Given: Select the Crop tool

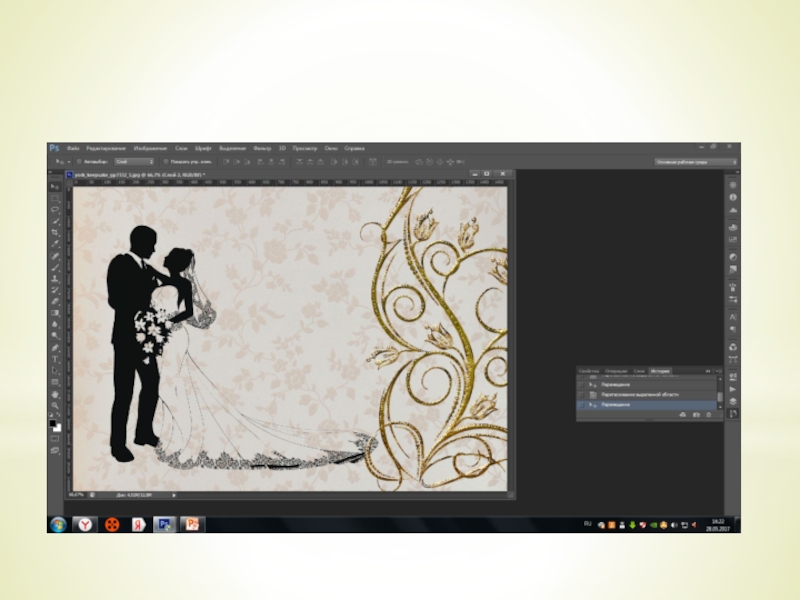Looking at the screenshot, I should coord(55,233).
